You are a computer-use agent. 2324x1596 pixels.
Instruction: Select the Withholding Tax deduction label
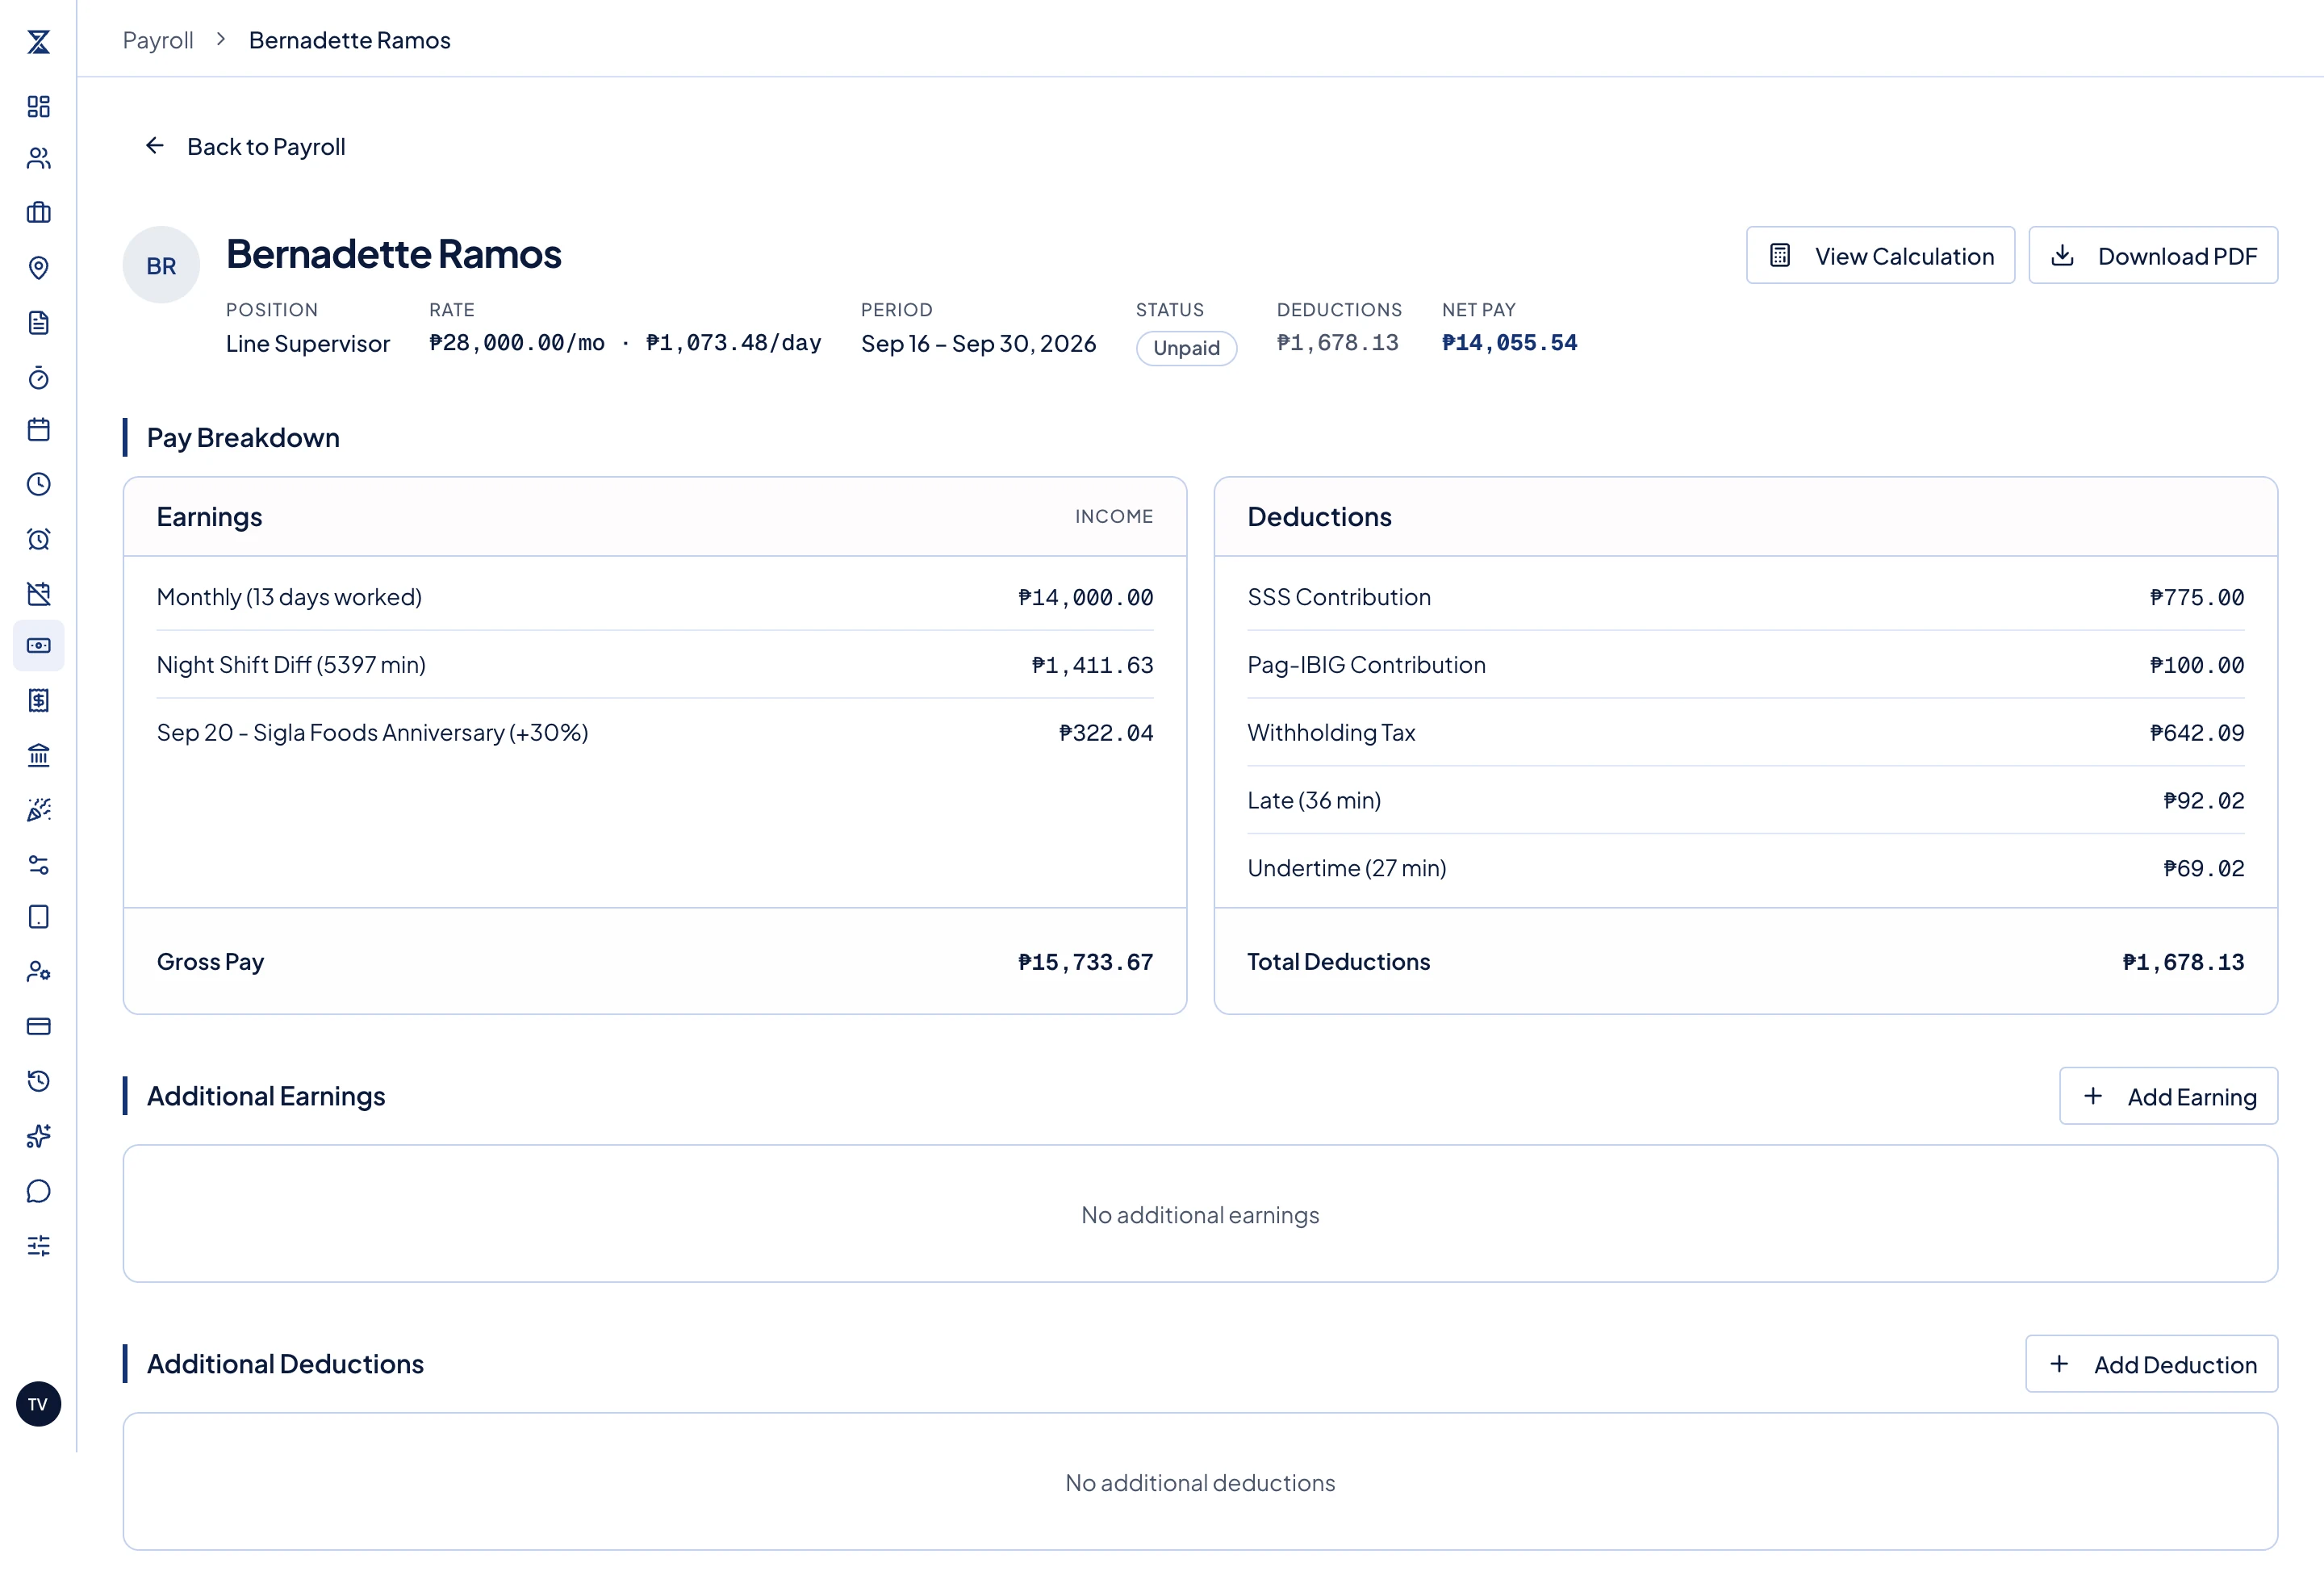point(1331,733)
